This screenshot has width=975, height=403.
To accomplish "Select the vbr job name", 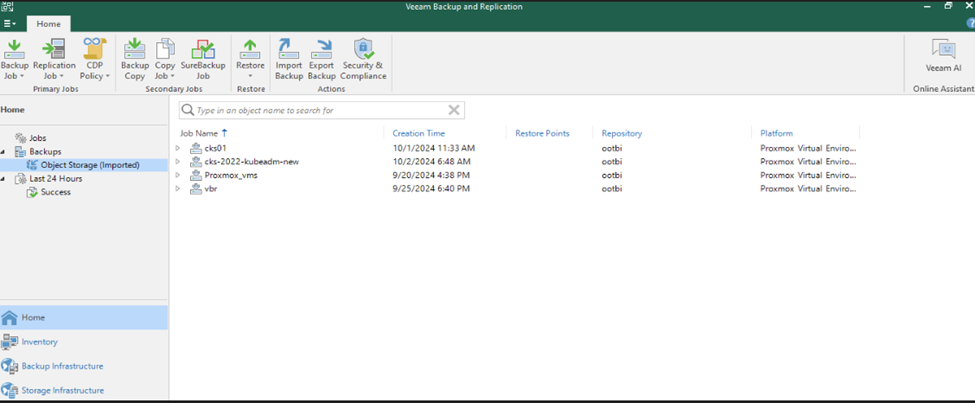I will coord(211,188).
